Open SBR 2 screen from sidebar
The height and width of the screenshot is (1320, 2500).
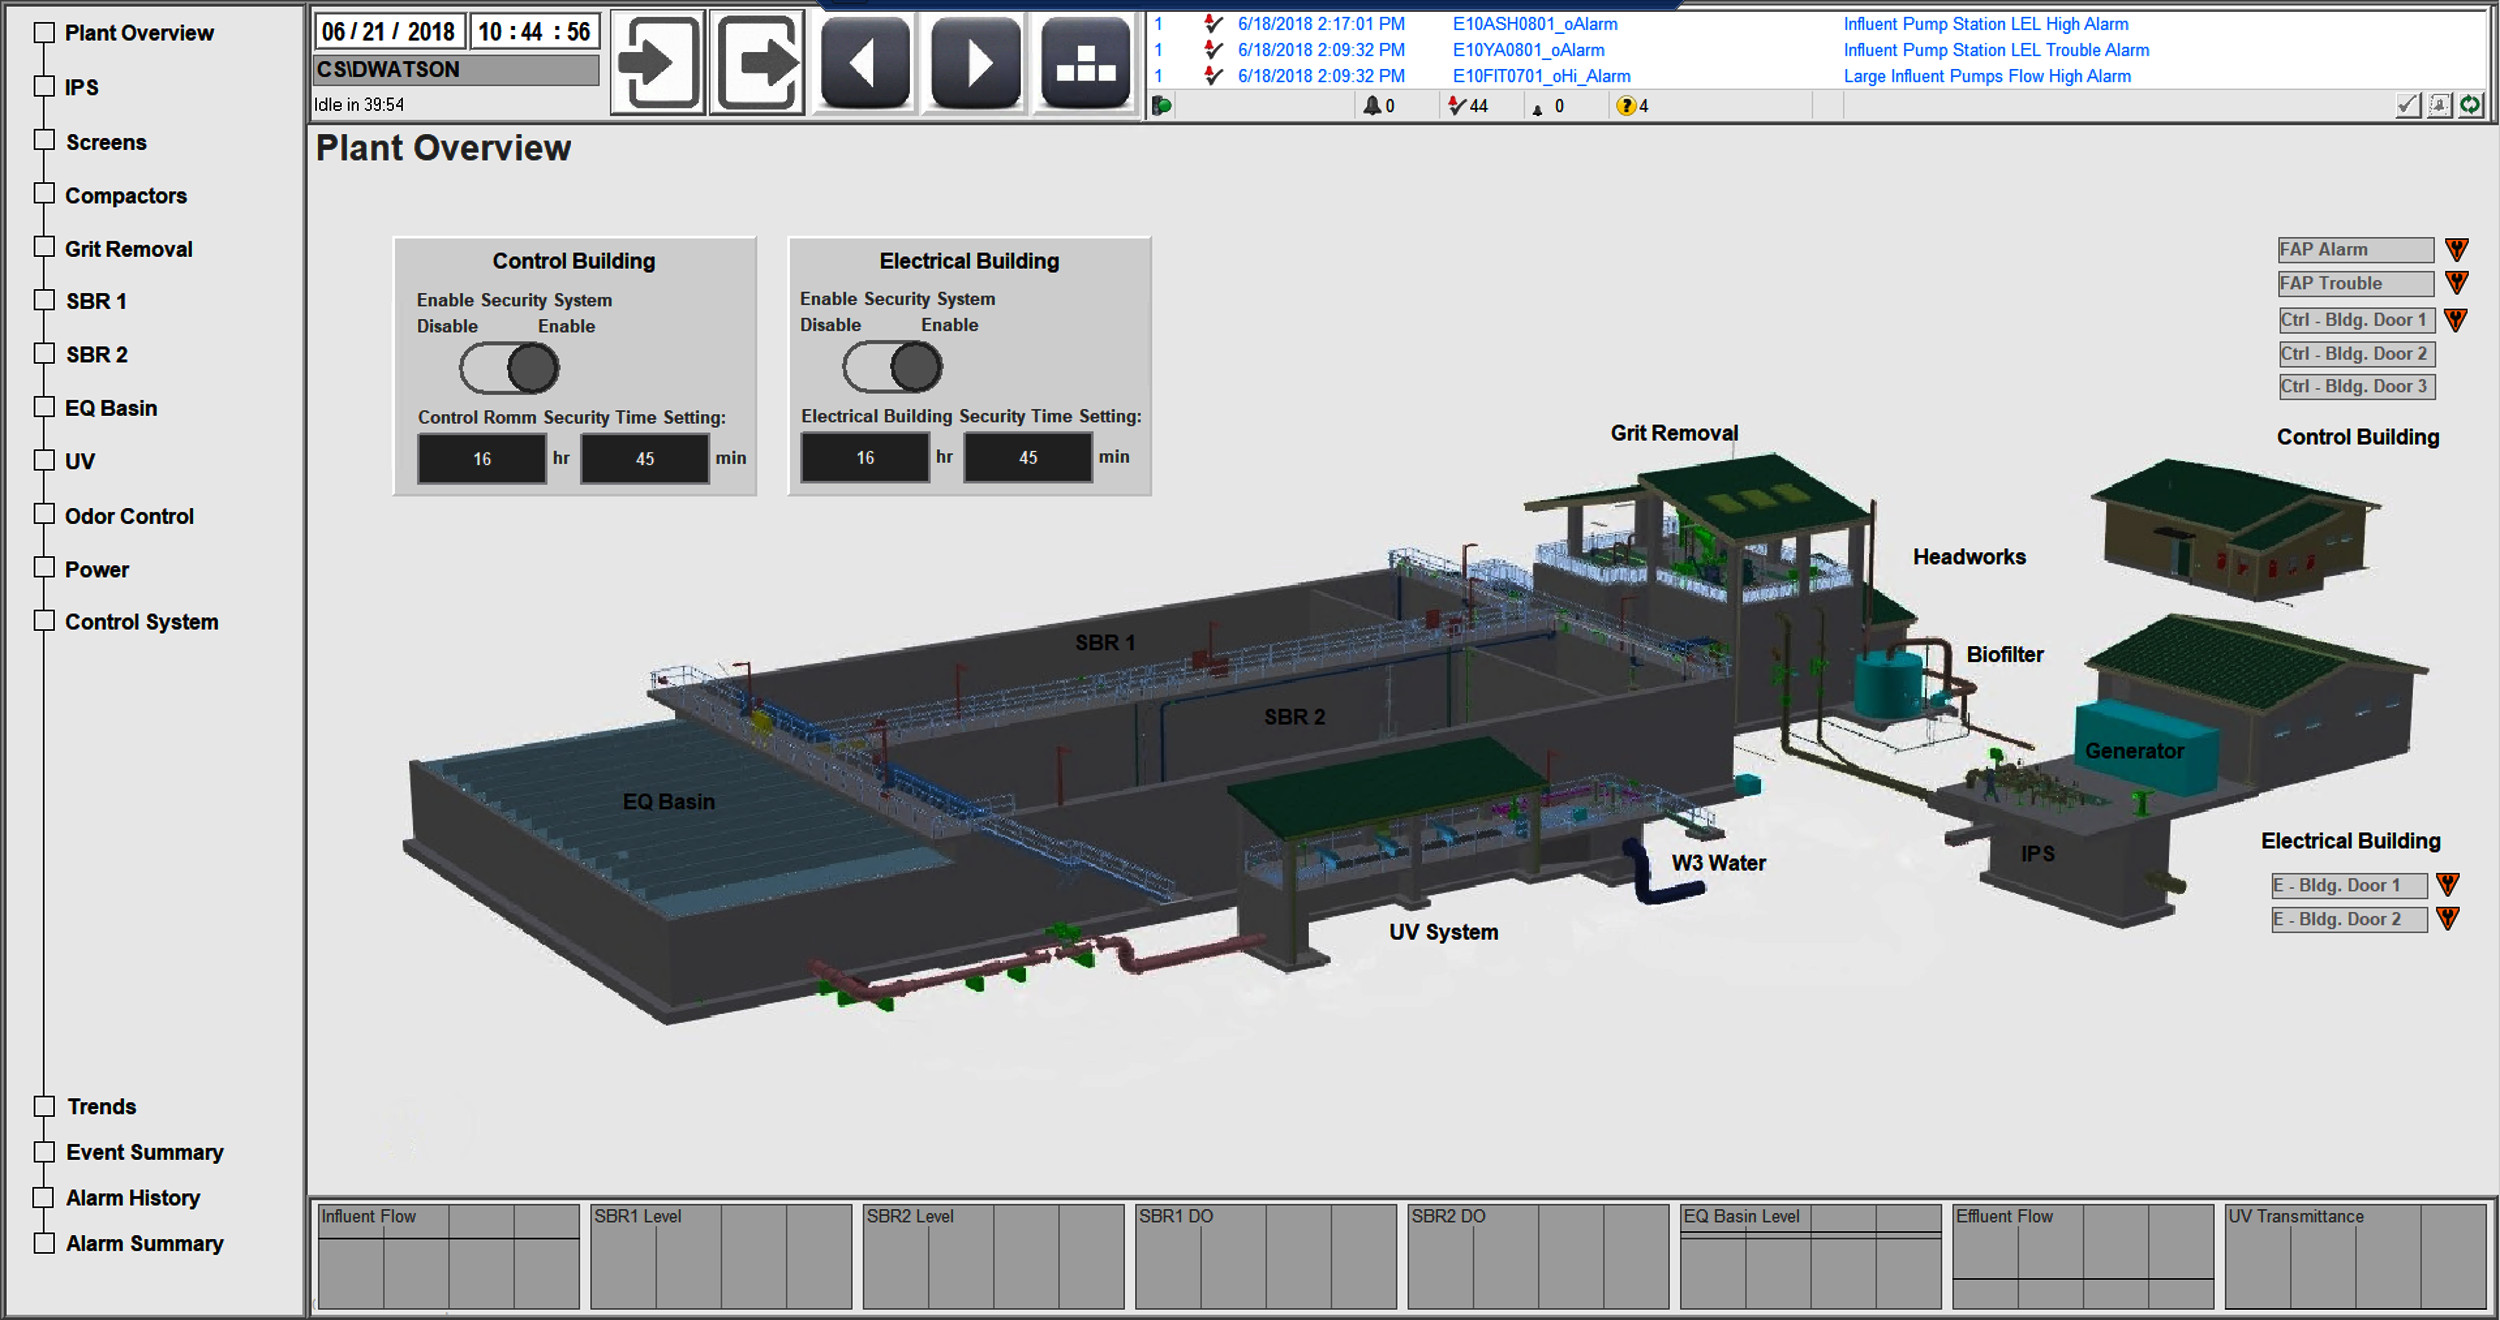pyautogui.click(x=96, y=355)
